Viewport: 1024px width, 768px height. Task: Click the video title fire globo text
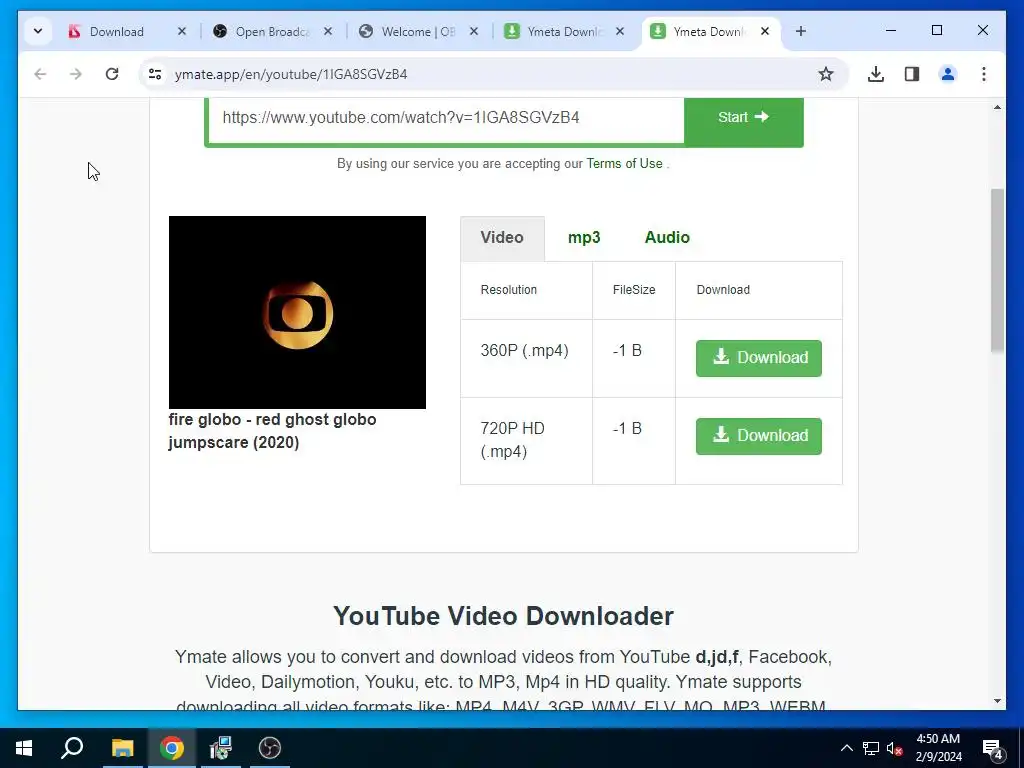pos(272,431)
